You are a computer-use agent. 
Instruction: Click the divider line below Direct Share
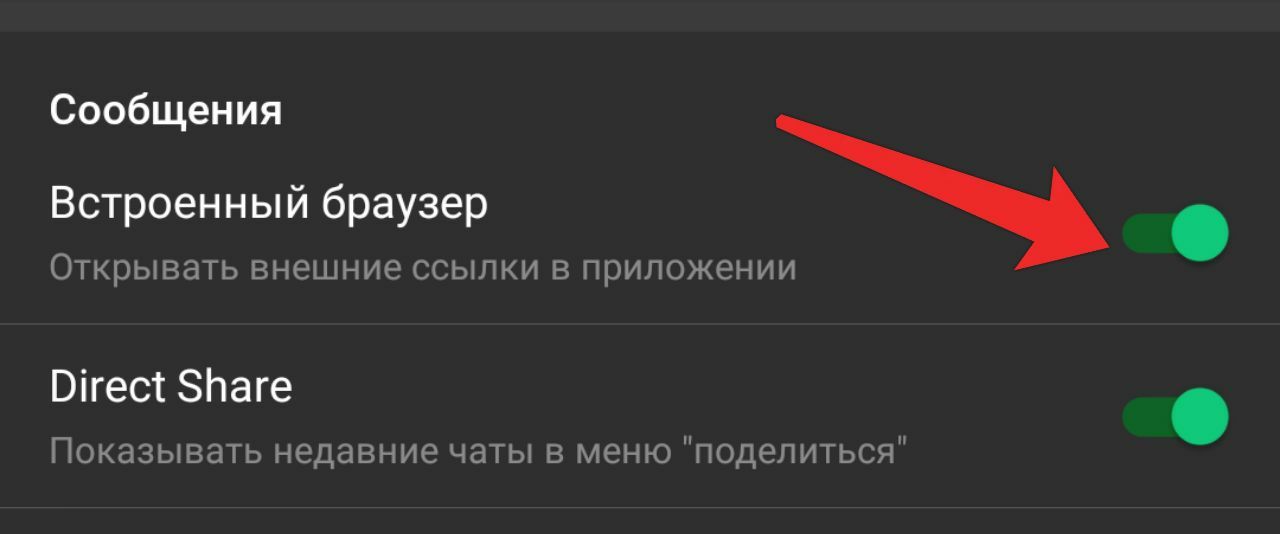[x=640, y=508]
